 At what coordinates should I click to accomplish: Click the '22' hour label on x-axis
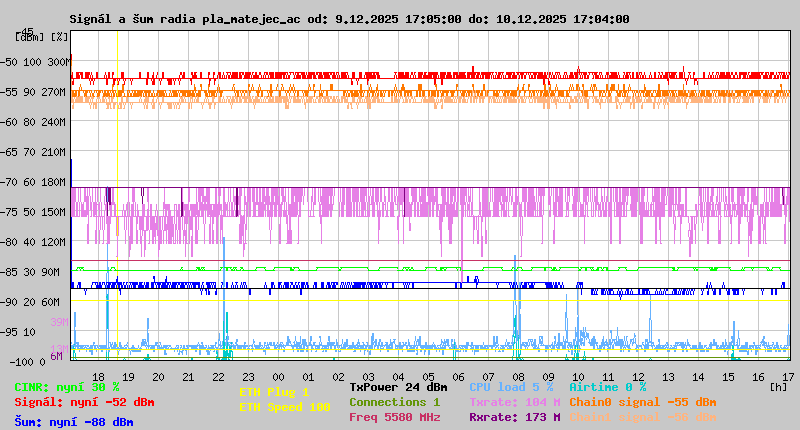point(218,377)
